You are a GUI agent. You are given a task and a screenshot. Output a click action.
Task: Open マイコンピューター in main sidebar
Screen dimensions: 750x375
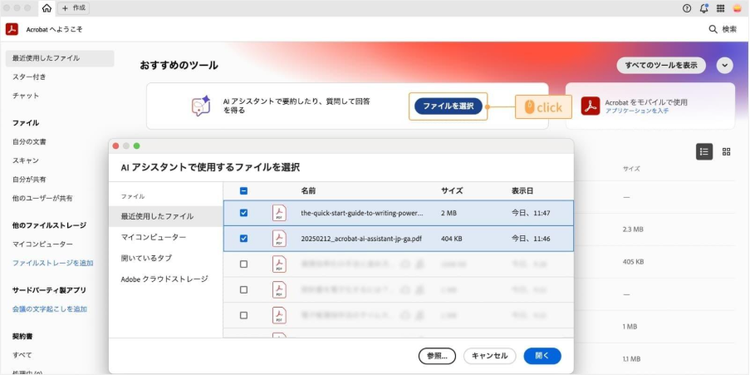click(43, 244)
